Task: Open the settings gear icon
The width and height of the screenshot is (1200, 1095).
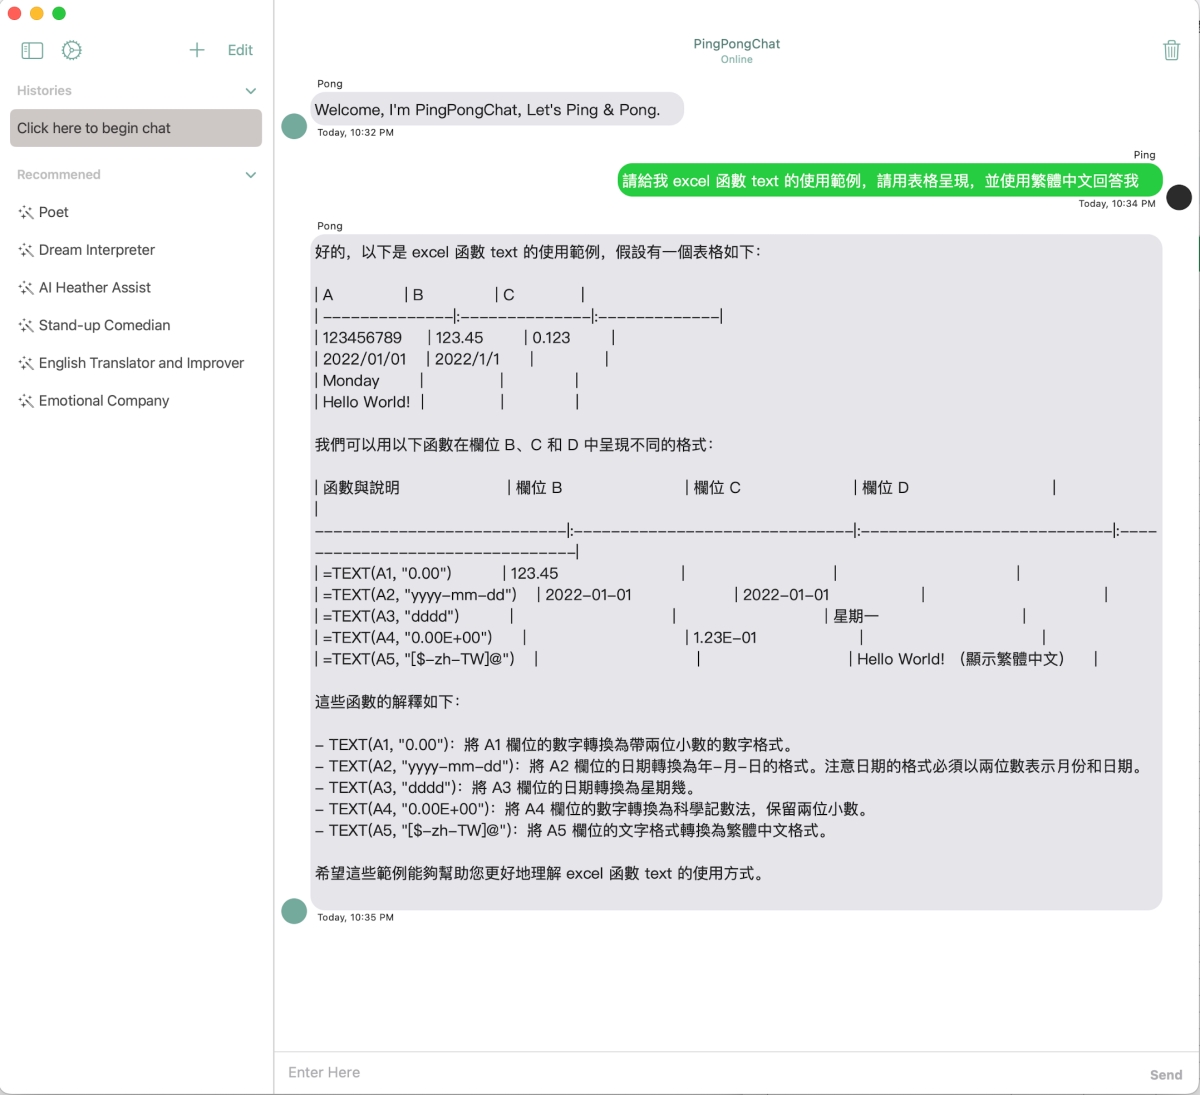Action: 72,50
